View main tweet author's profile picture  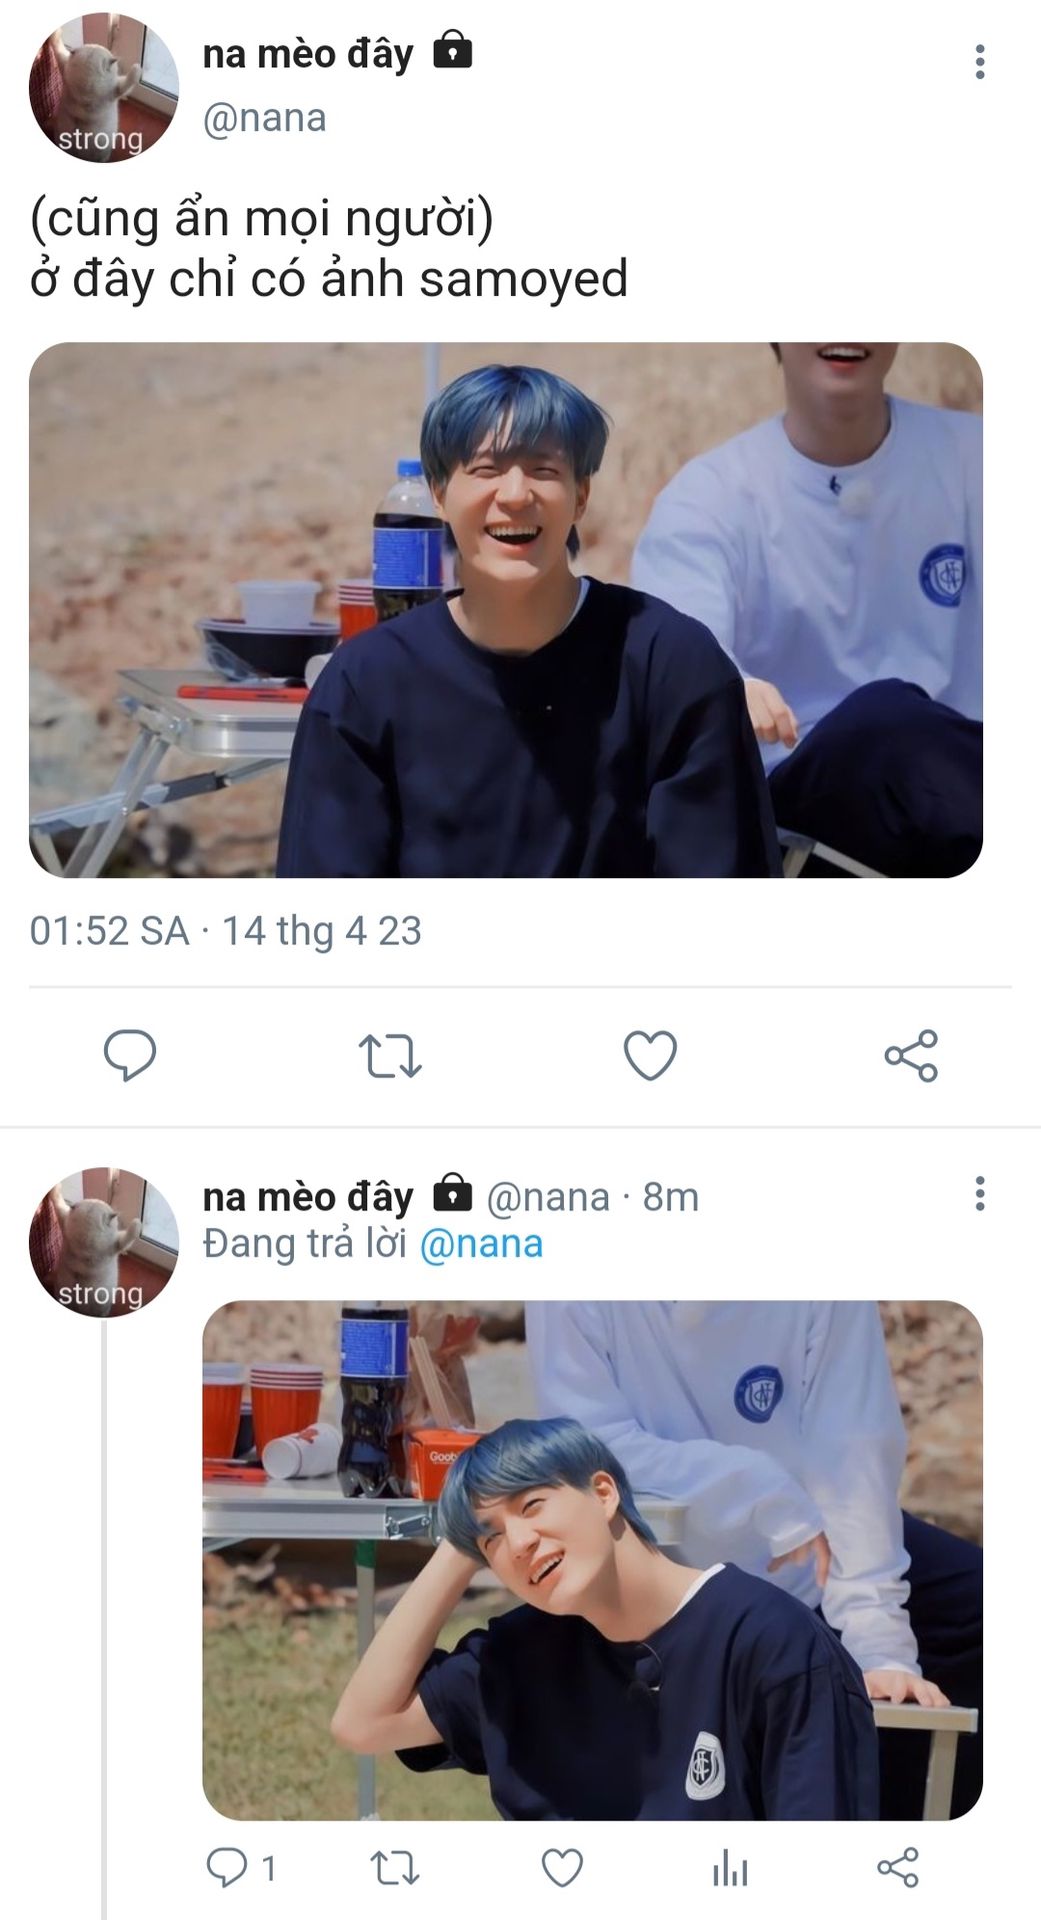103,88
